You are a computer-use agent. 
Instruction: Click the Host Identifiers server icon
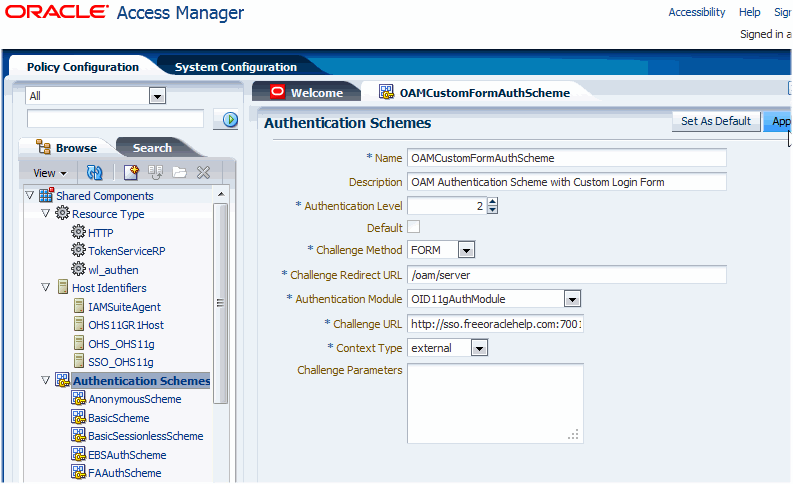tap(63, 287)
